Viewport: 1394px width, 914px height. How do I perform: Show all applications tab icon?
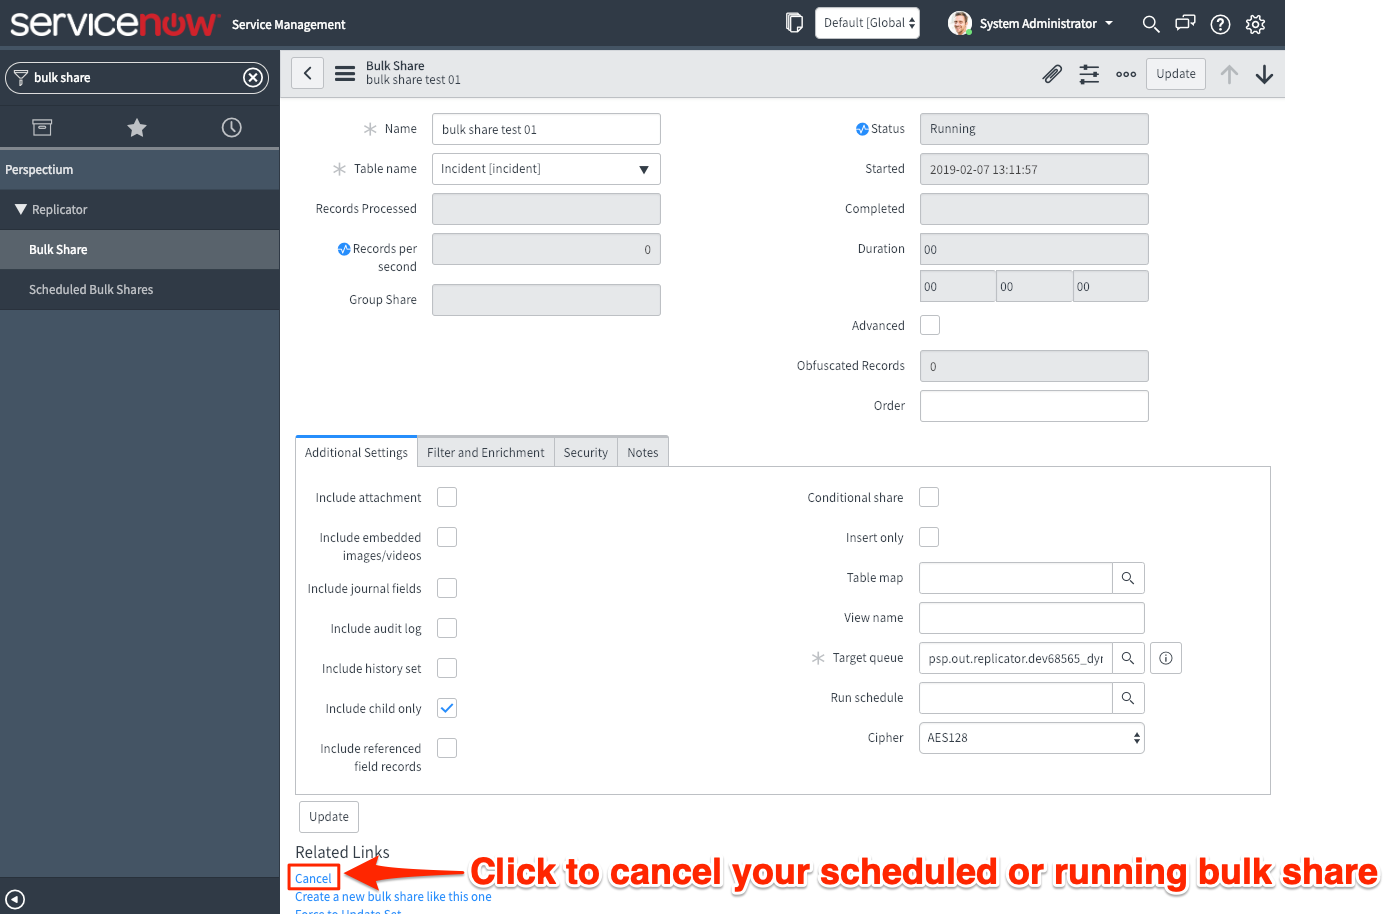coord(42,127)
